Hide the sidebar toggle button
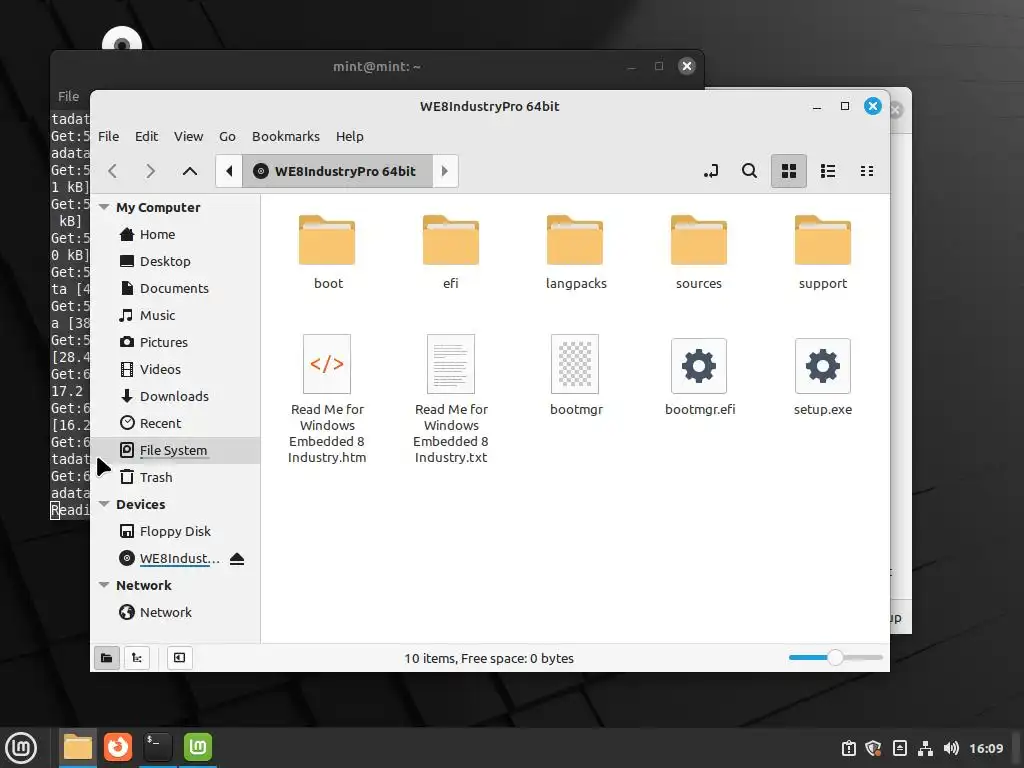This screenshot has width=1024, height=768. 179,658
